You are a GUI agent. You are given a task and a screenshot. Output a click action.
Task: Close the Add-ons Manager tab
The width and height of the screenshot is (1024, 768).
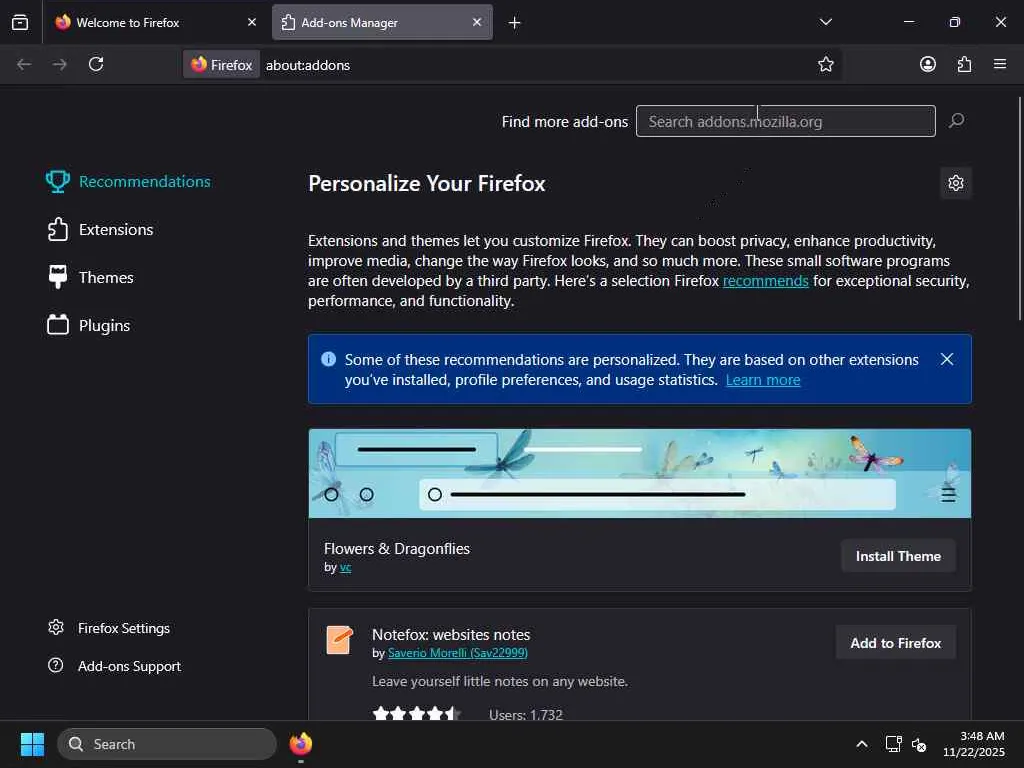(477, 22)
